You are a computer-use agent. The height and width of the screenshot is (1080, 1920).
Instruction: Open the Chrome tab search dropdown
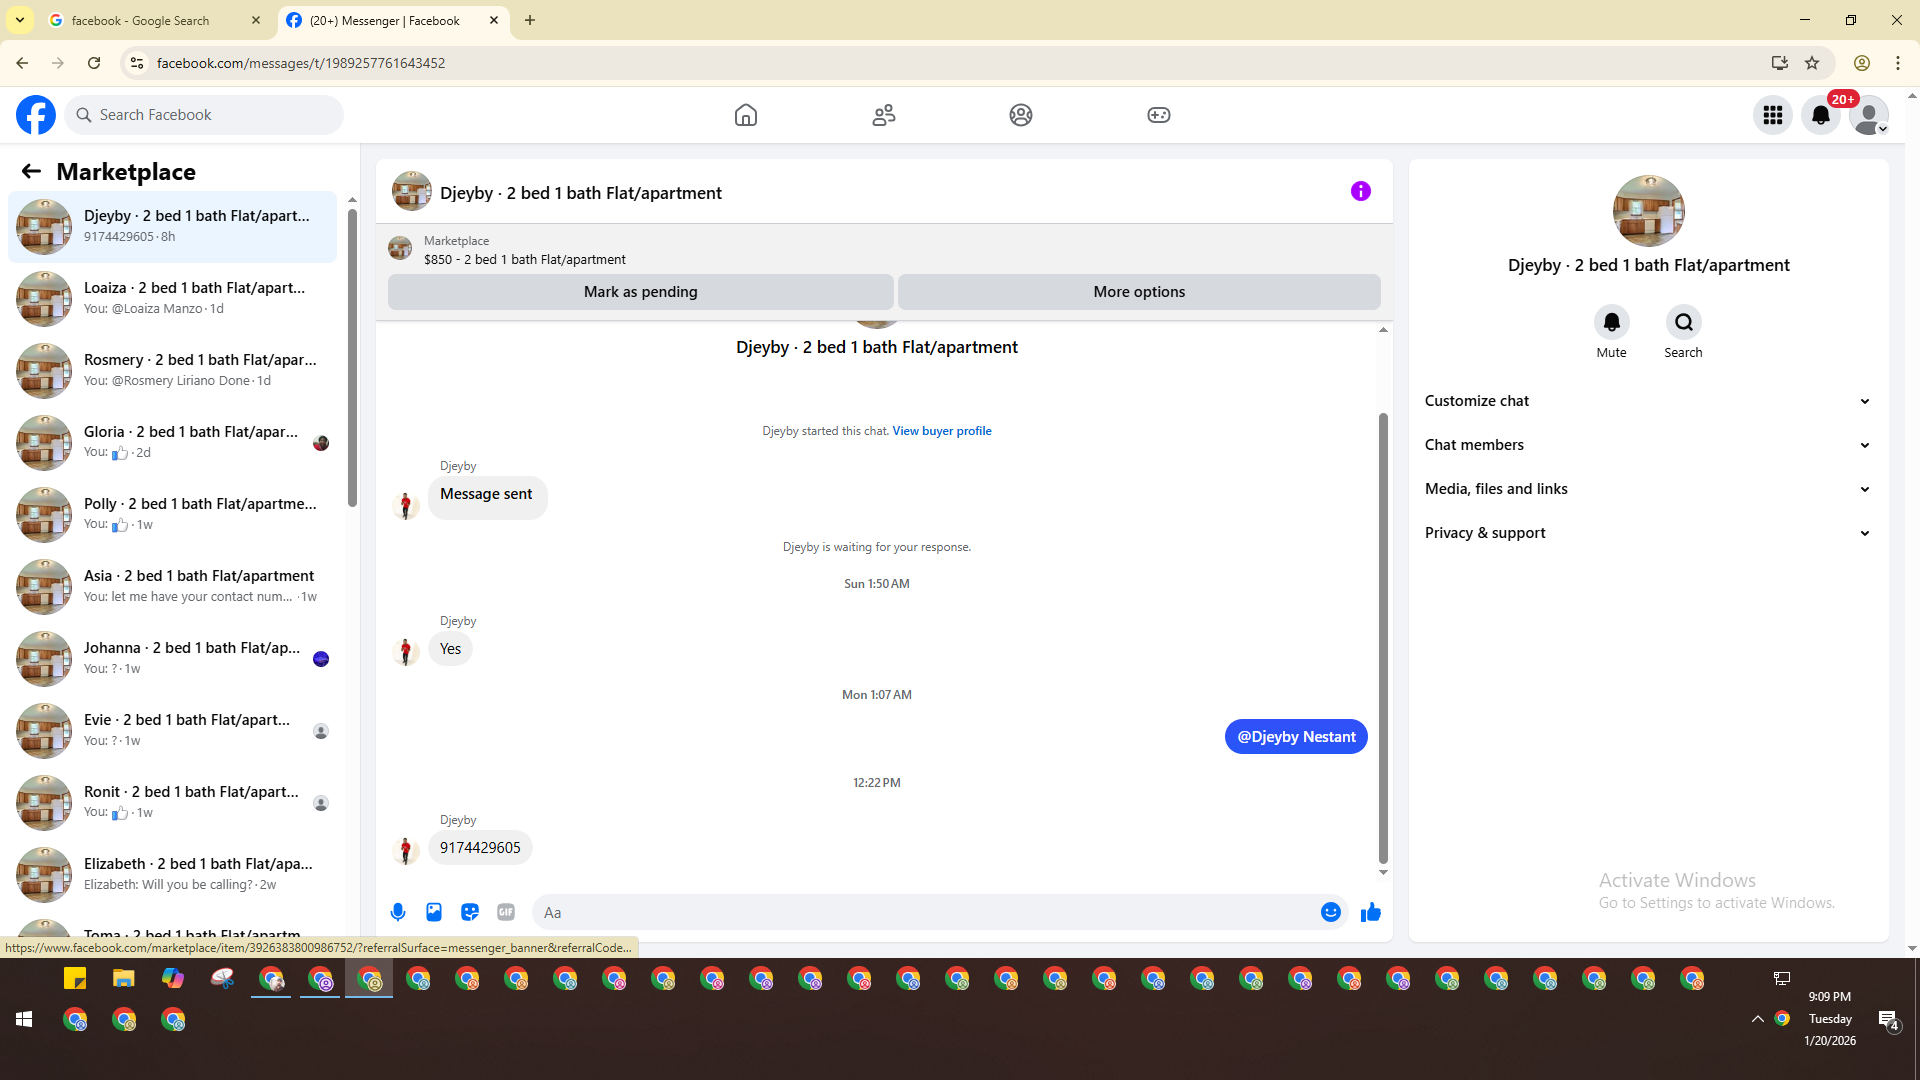[x=20, y=20]
